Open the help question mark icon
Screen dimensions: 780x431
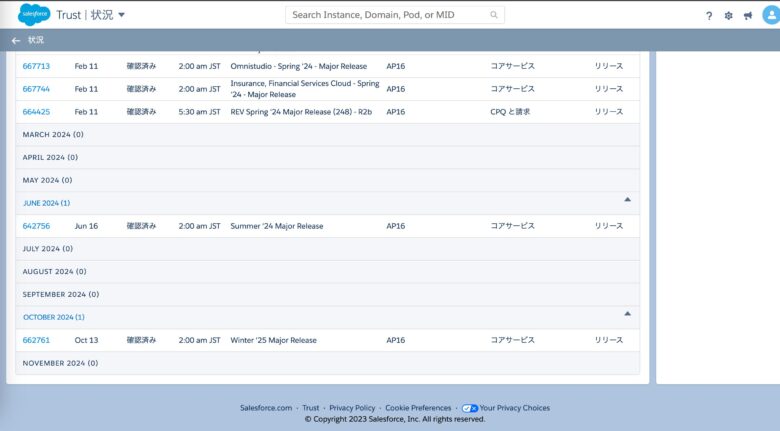coord(709,16)
